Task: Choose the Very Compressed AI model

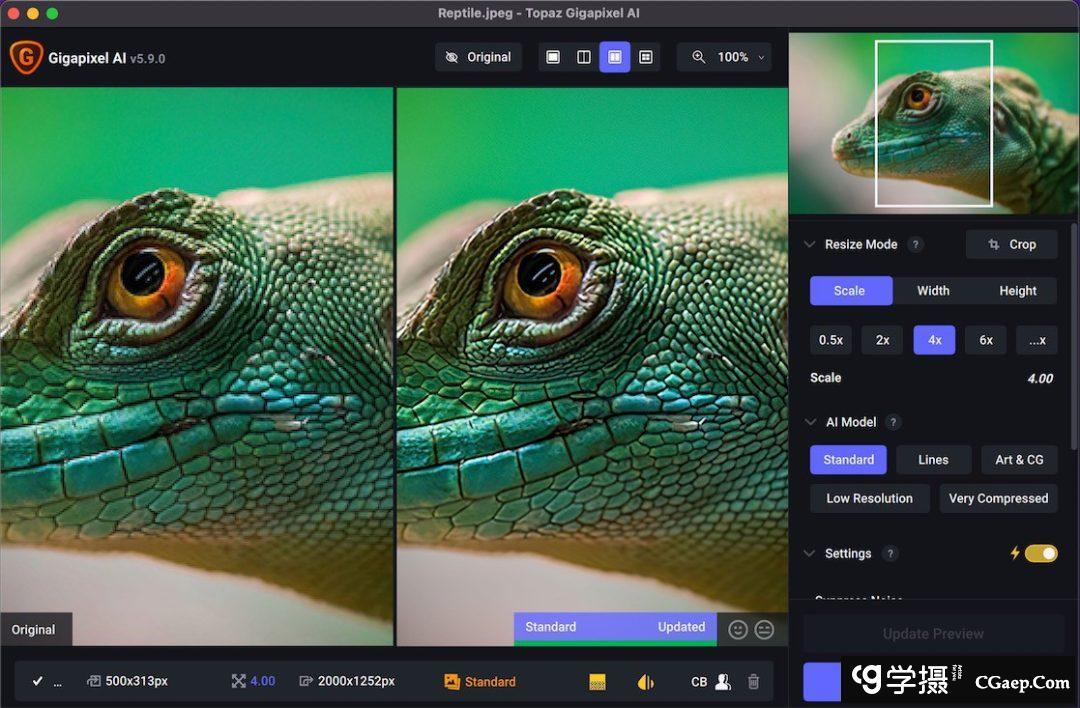Action: (x=998, y=498)
